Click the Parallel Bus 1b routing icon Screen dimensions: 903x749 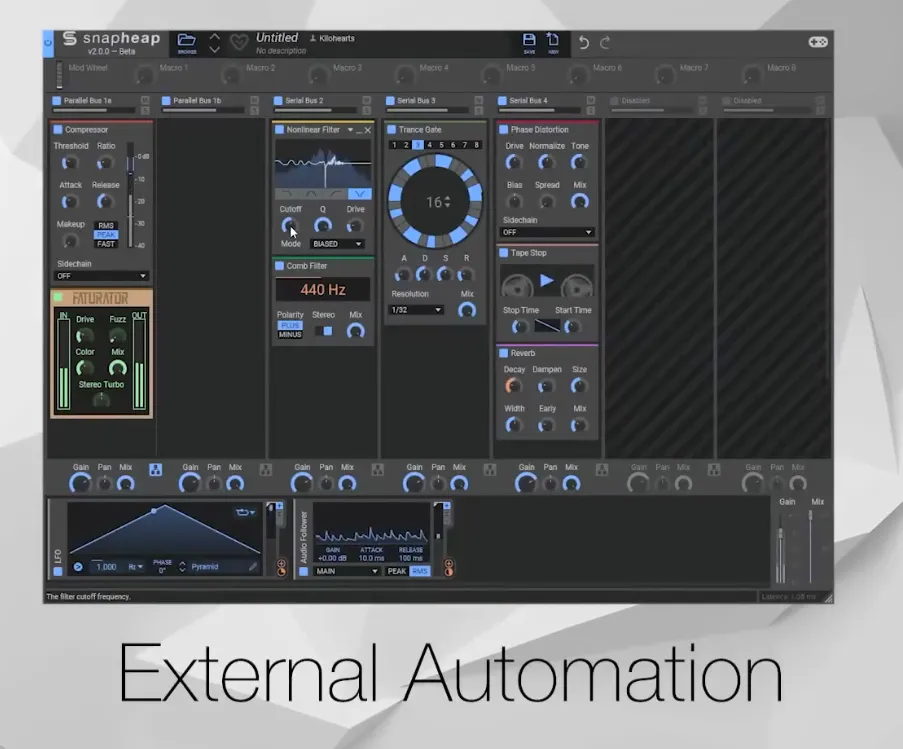coord(265,470)
